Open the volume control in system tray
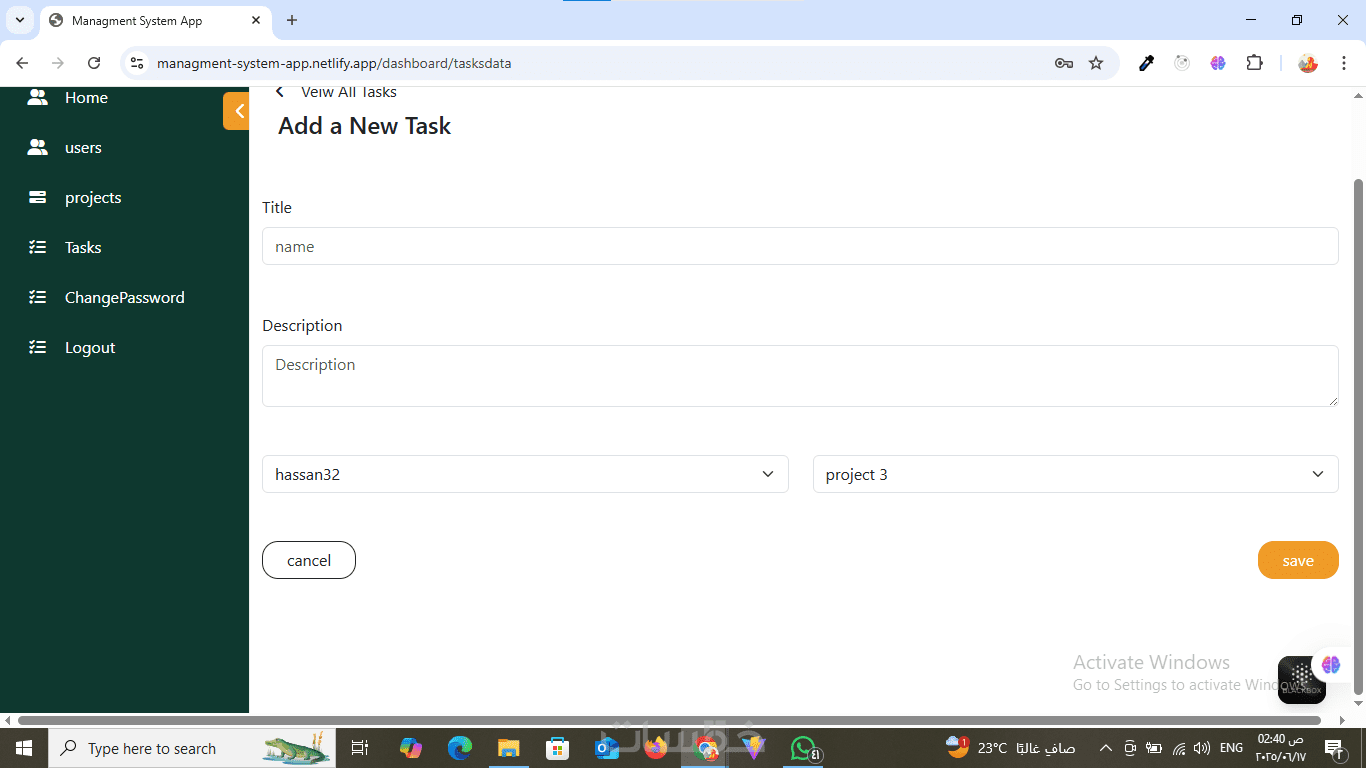Image resolution: width=1366 pixels, height=768 pixels. pyautogui.click(x=1201, y=748)
